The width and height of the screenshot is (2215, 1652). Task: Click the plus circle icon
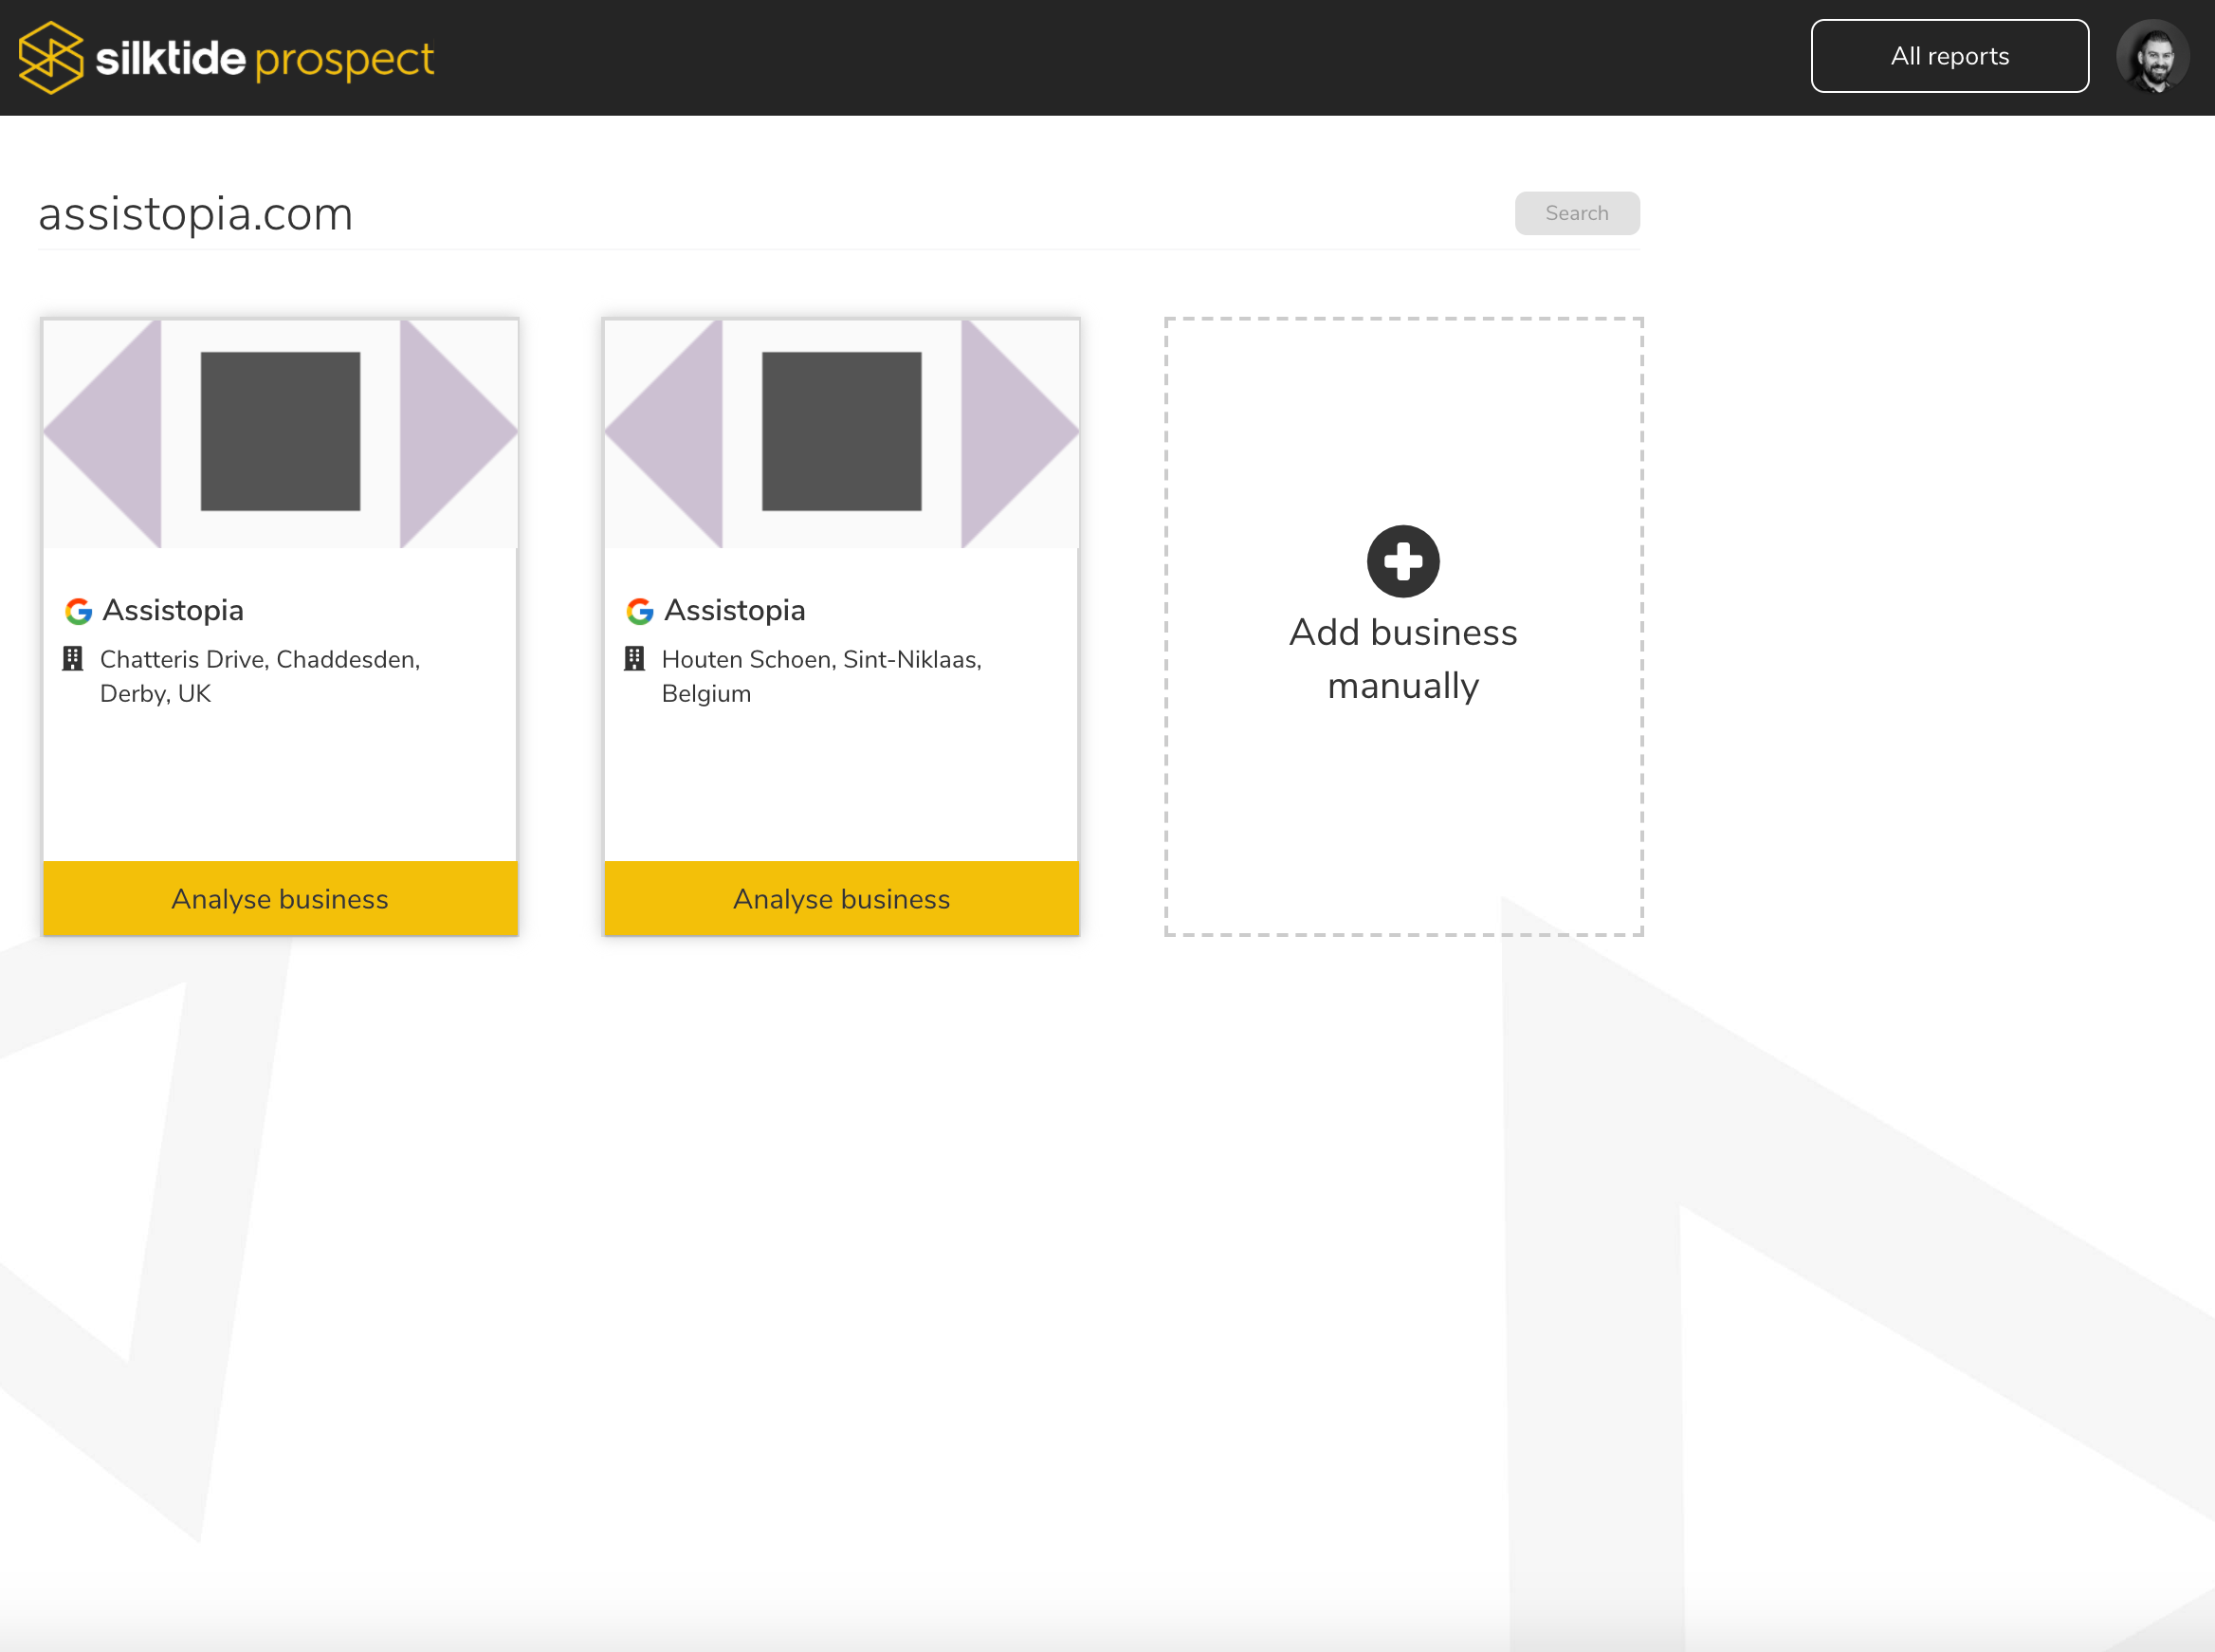pyautogui.click(x=1403, y=561)
